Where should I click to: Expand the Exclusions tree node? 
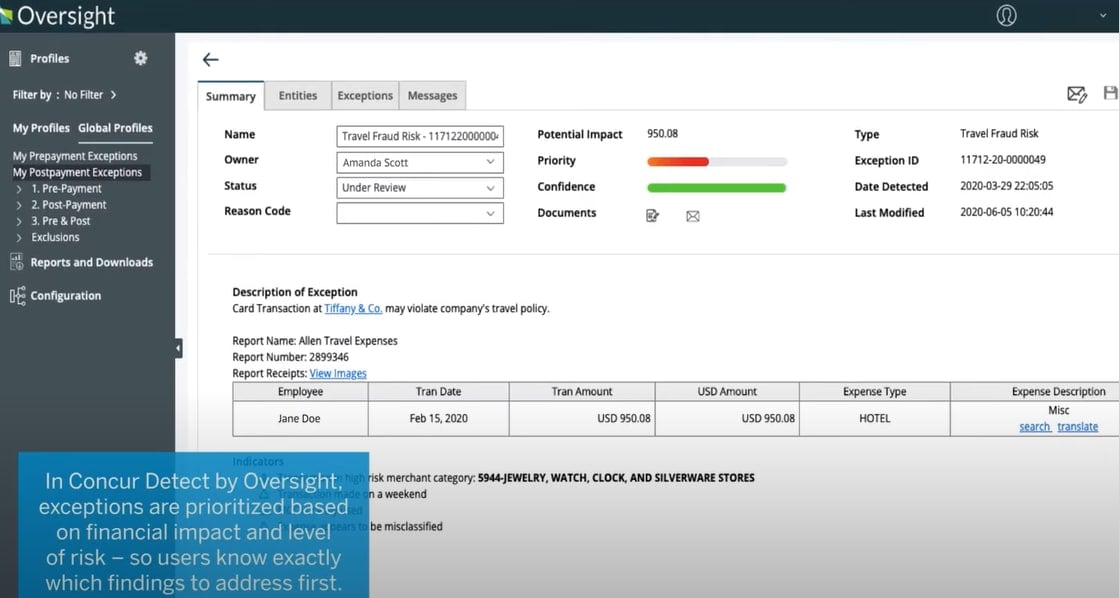coord(19,238)
